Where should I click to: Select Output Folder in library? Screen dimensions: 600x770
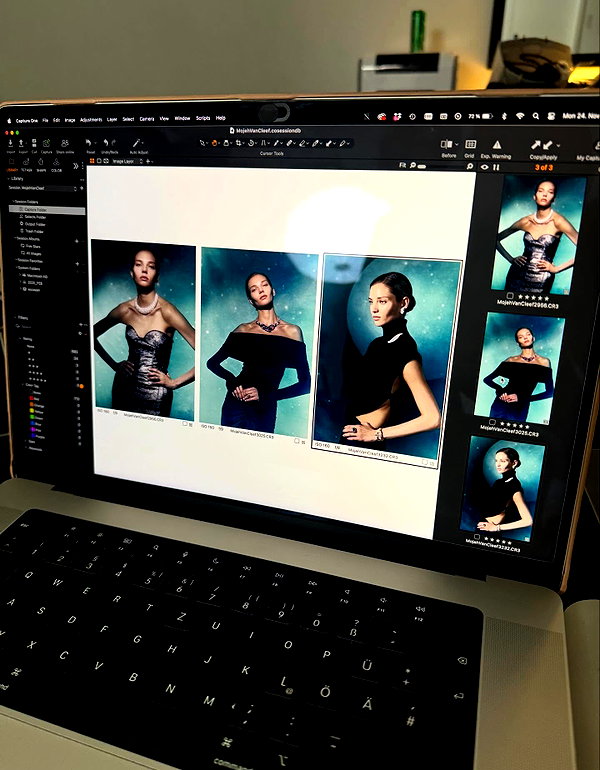tap(33, 224)
